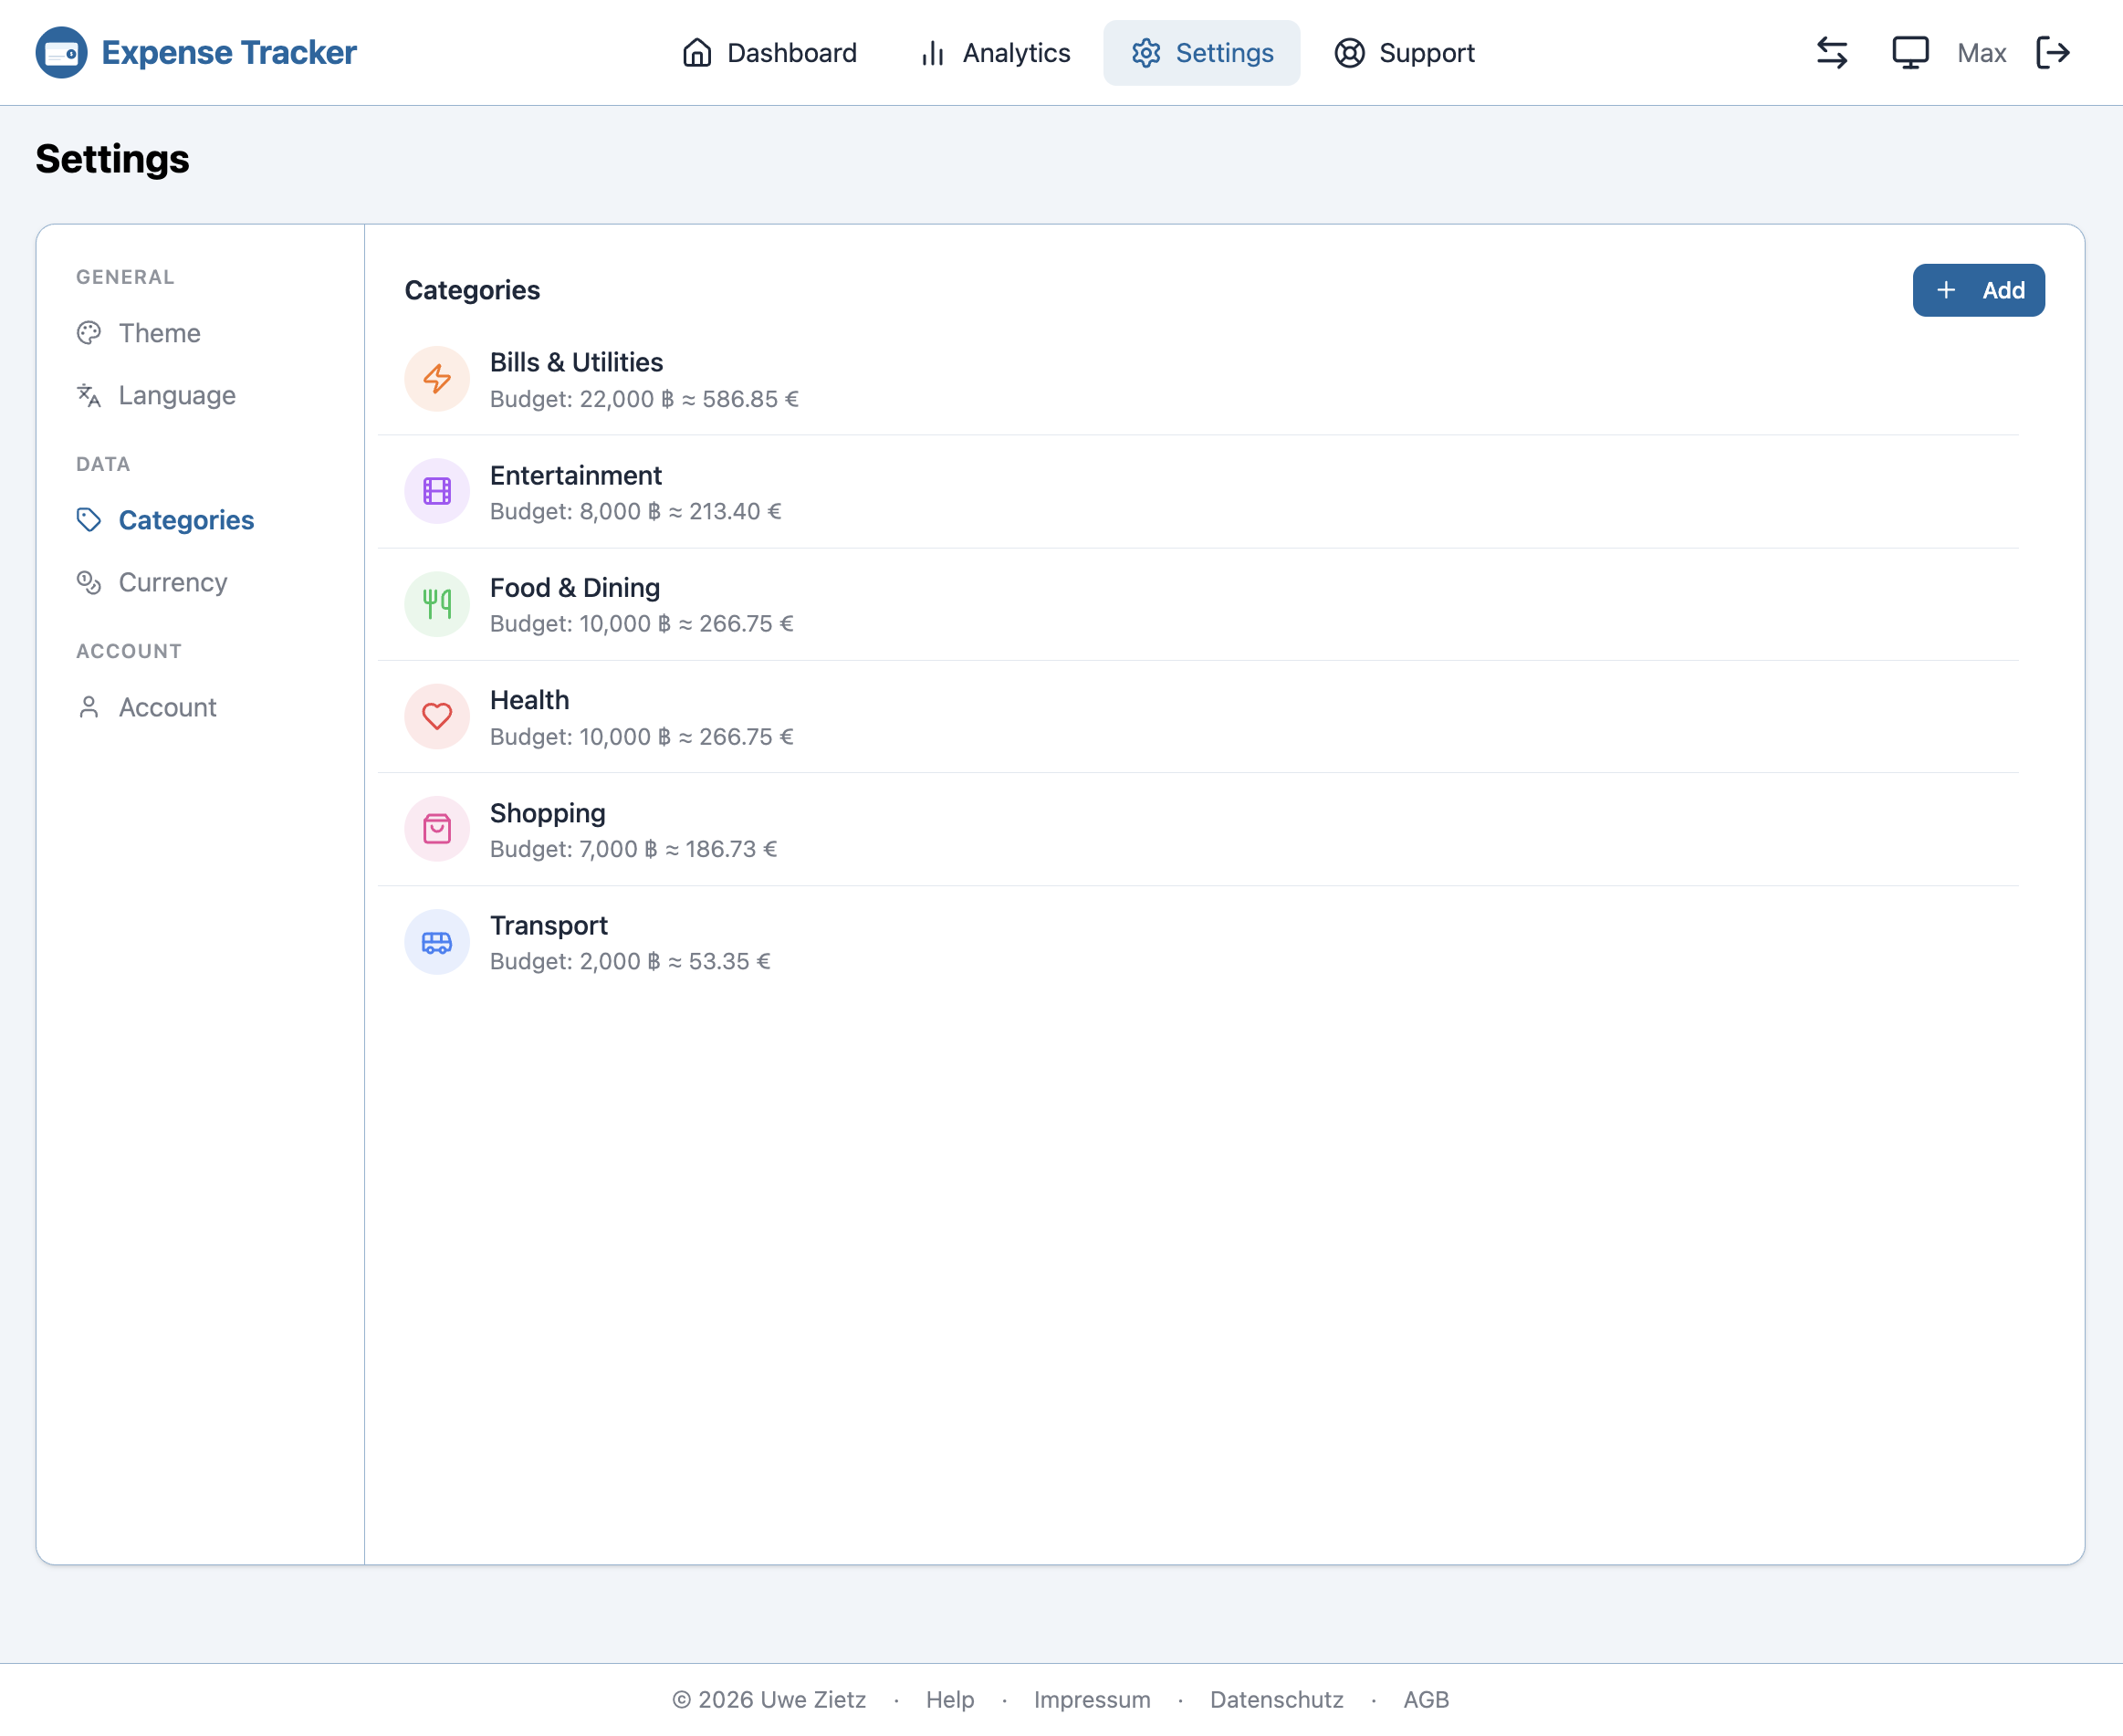Select Language in the sidebar
Image resolution: width=2123 pixels, height=1736 pixels.
click(x=176, y=395)
